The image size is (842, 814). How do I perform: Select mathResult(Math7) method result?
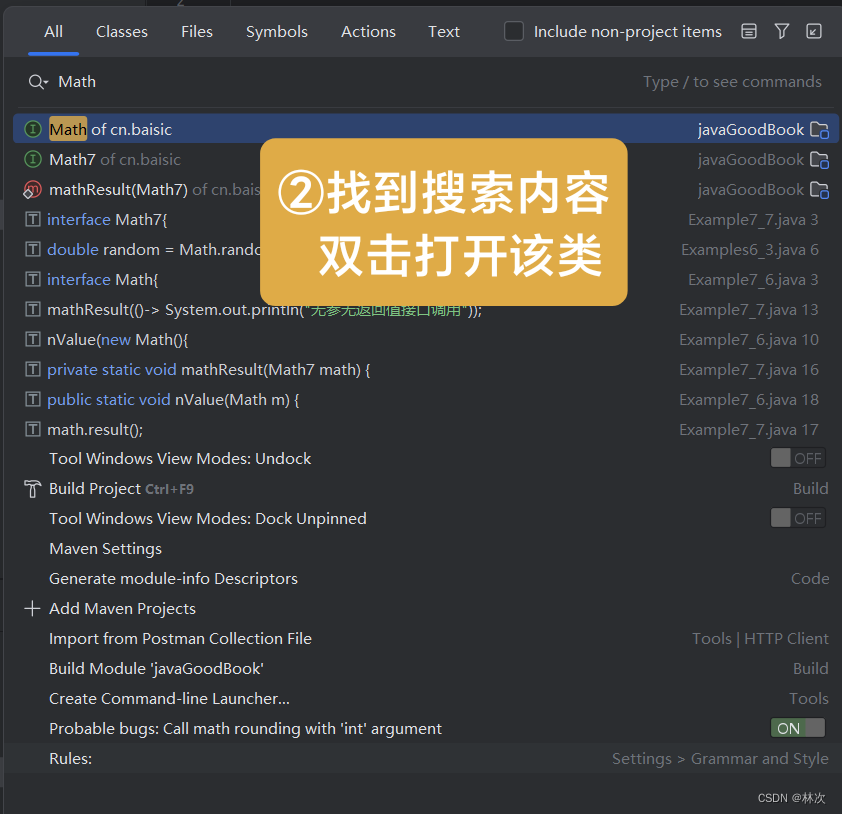(426, 190)
